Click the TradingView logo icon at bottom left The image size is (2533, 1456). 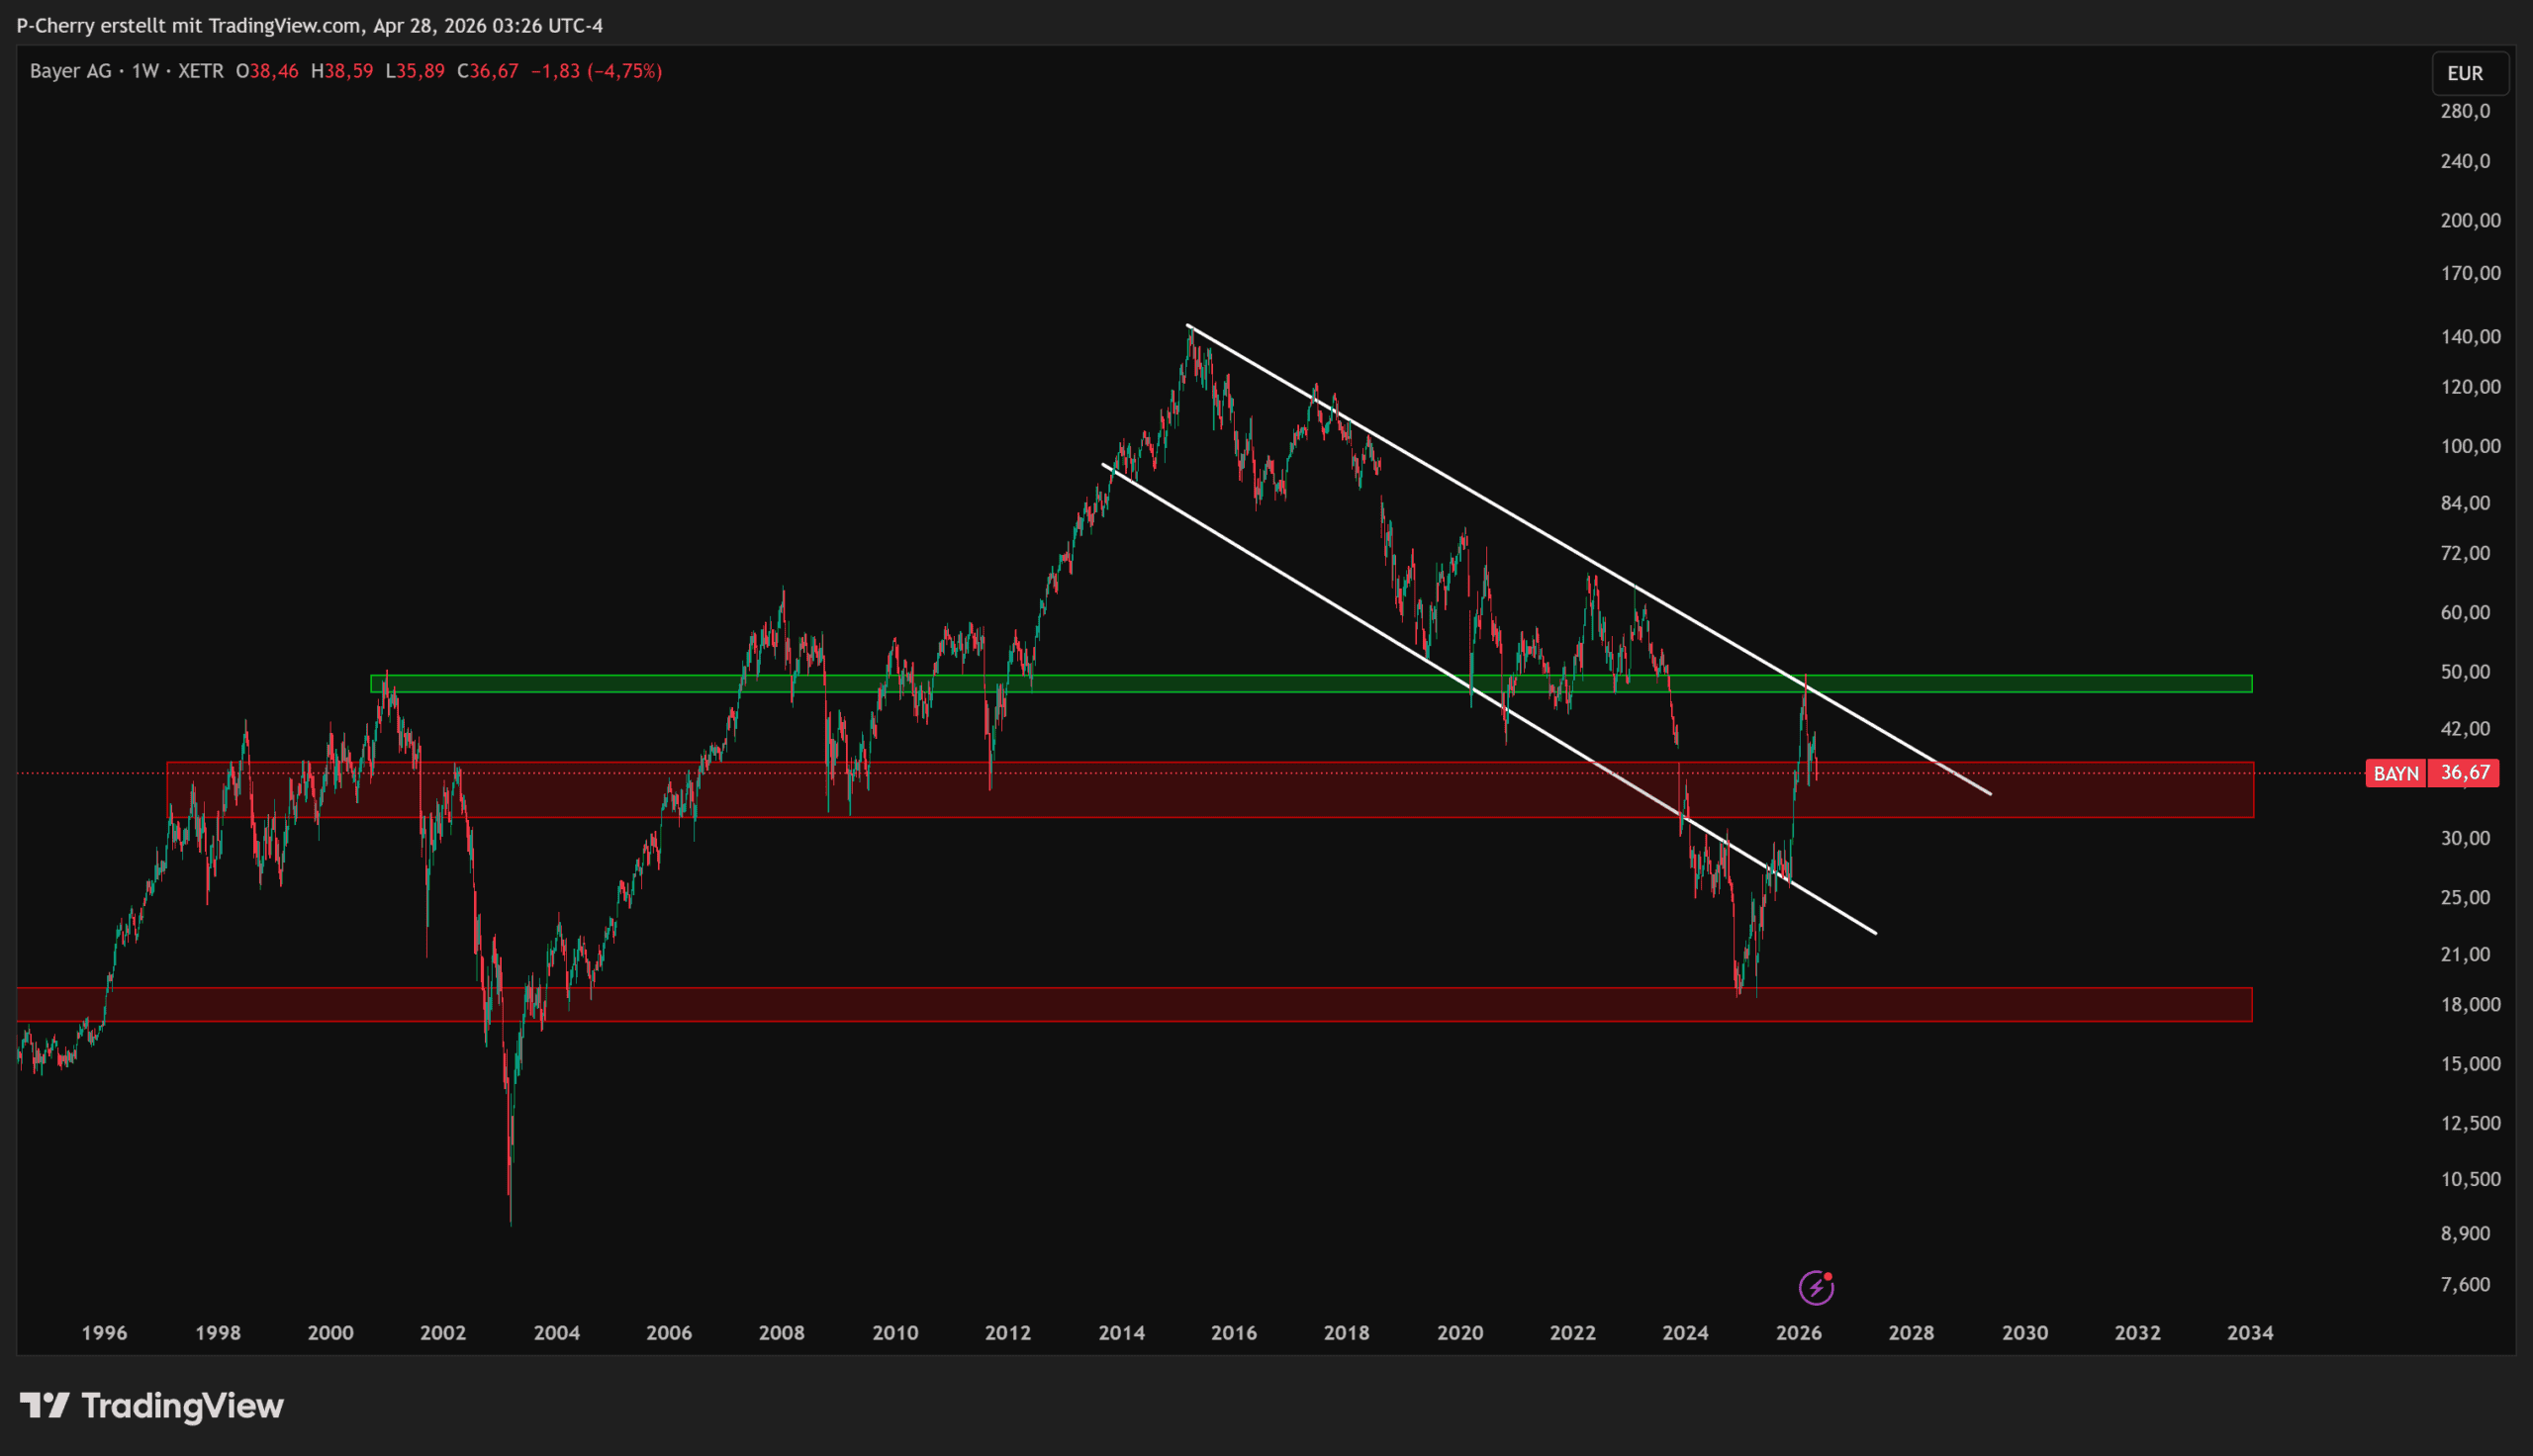coord(45,1406)
